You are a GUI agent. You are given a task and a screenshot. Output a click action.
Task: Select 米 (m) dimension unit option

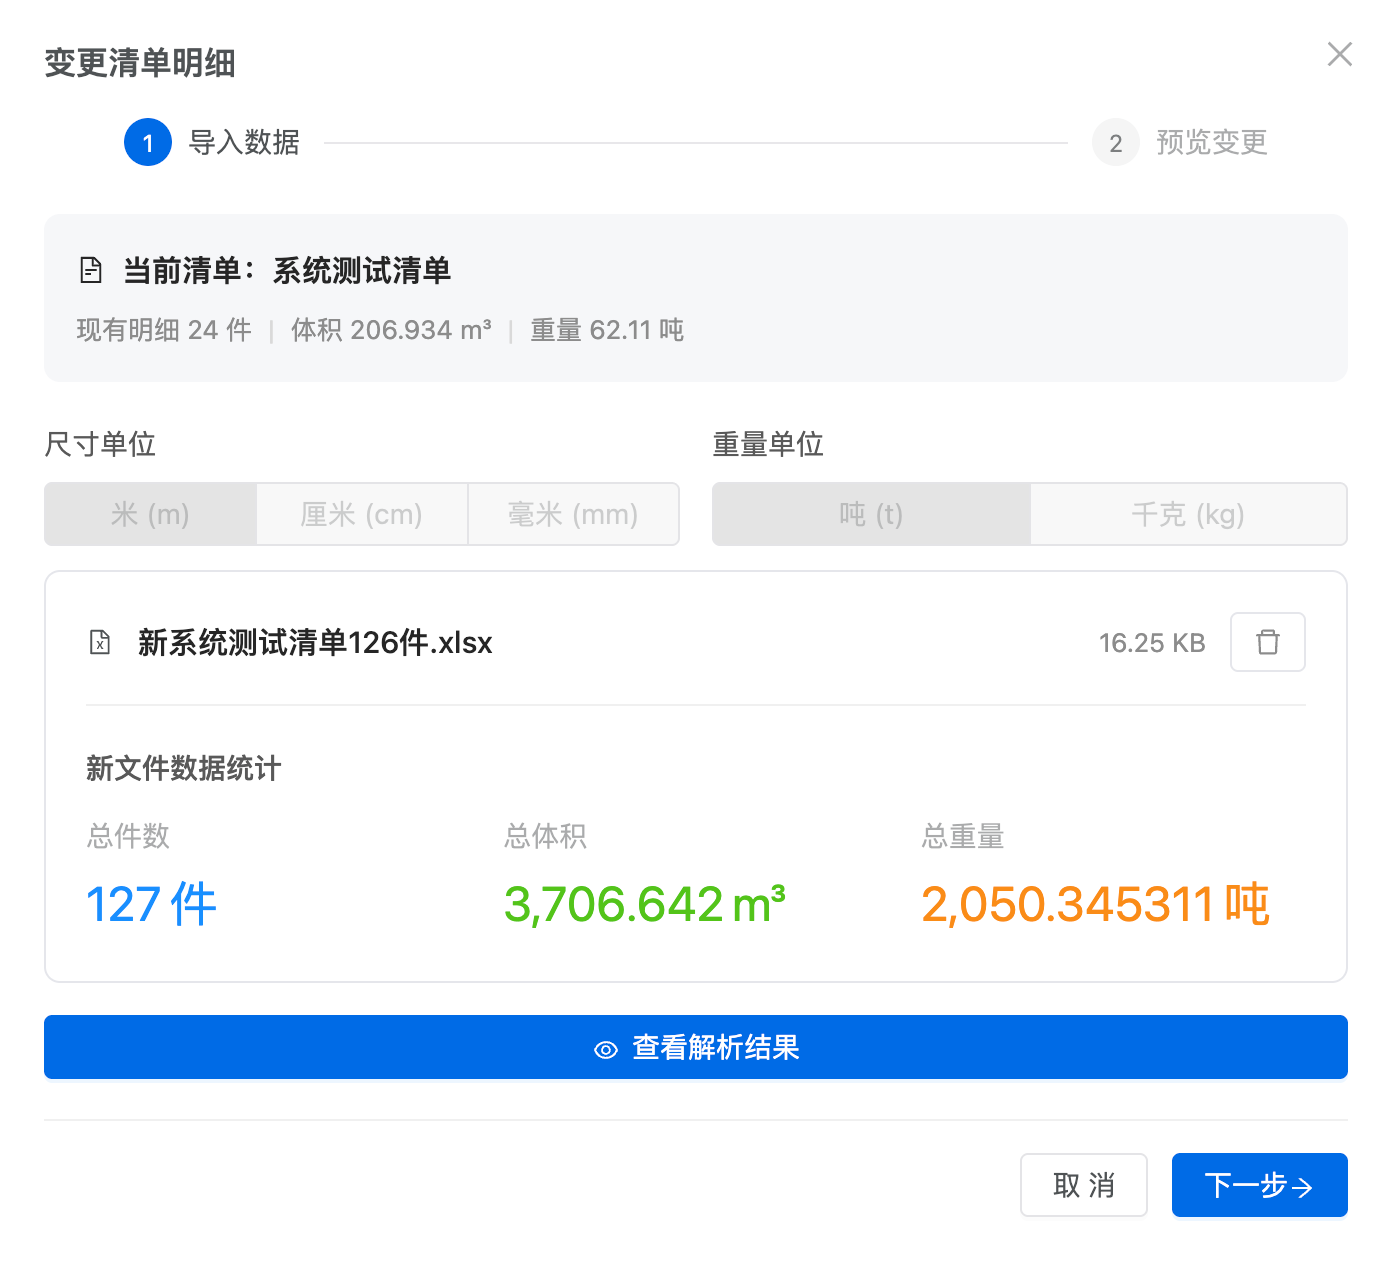(x=150, y=514)
